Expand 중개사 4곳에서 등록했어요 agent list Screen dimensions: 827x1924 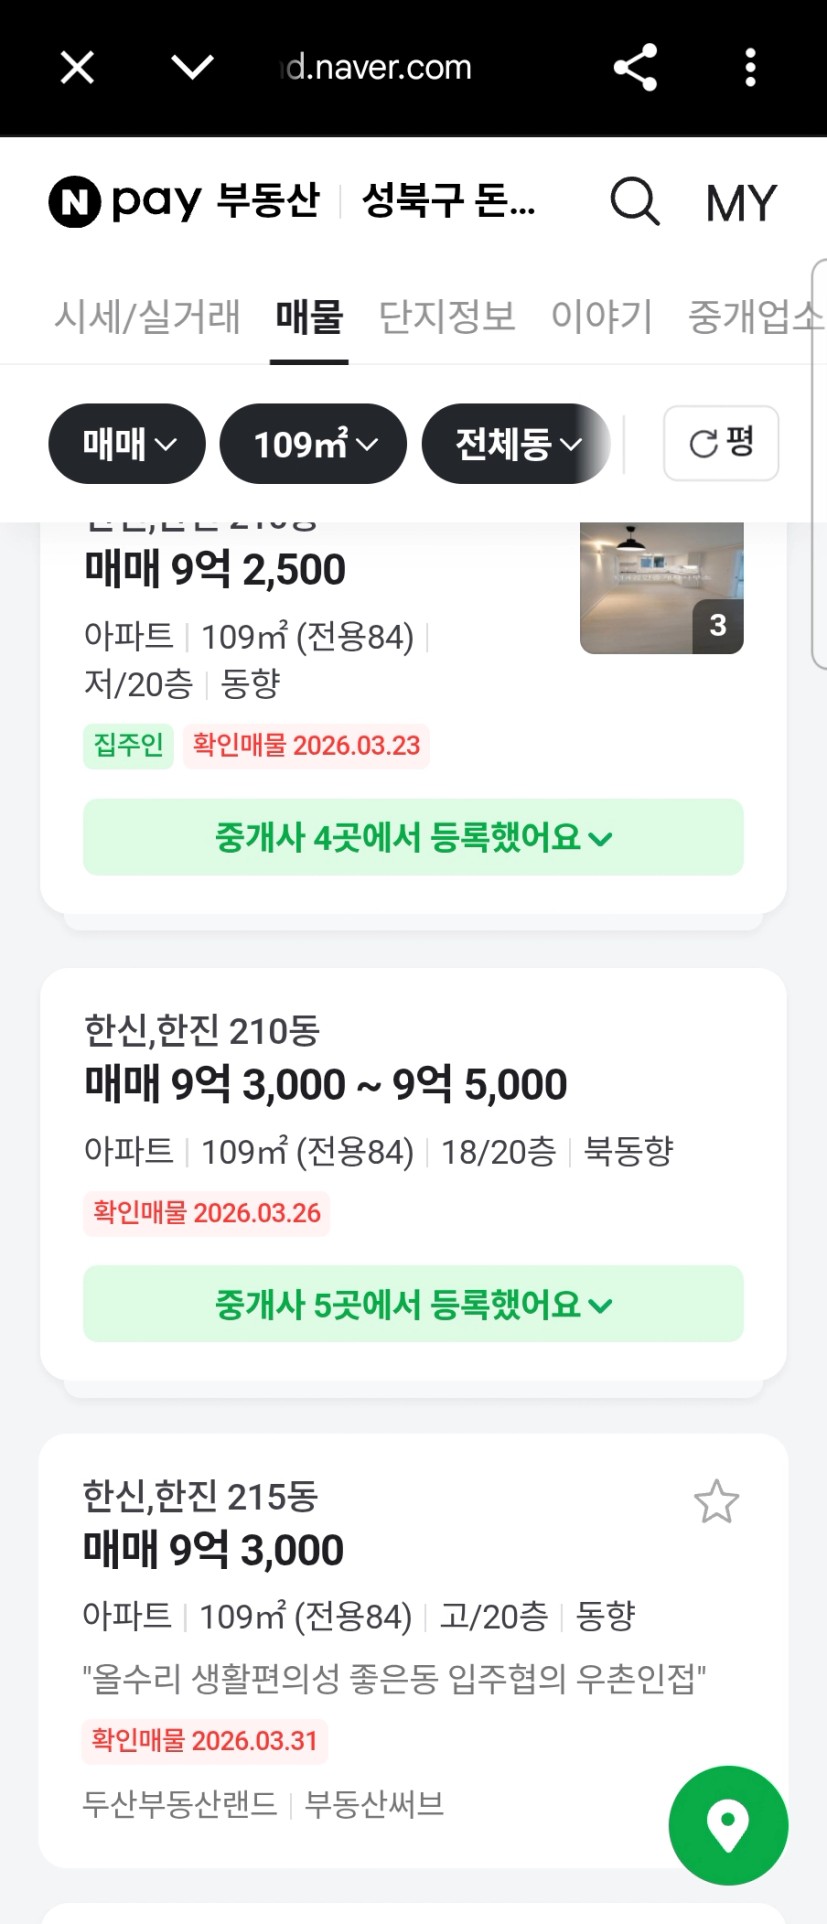[x=413, y=837]
